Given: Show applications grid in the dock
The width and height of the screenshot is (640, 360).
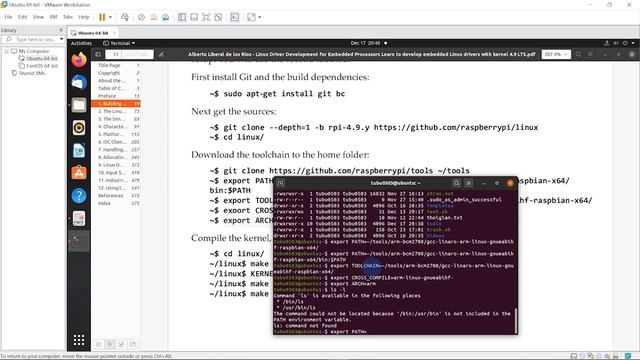Looking at the screenshot, I should pos(79,340).
